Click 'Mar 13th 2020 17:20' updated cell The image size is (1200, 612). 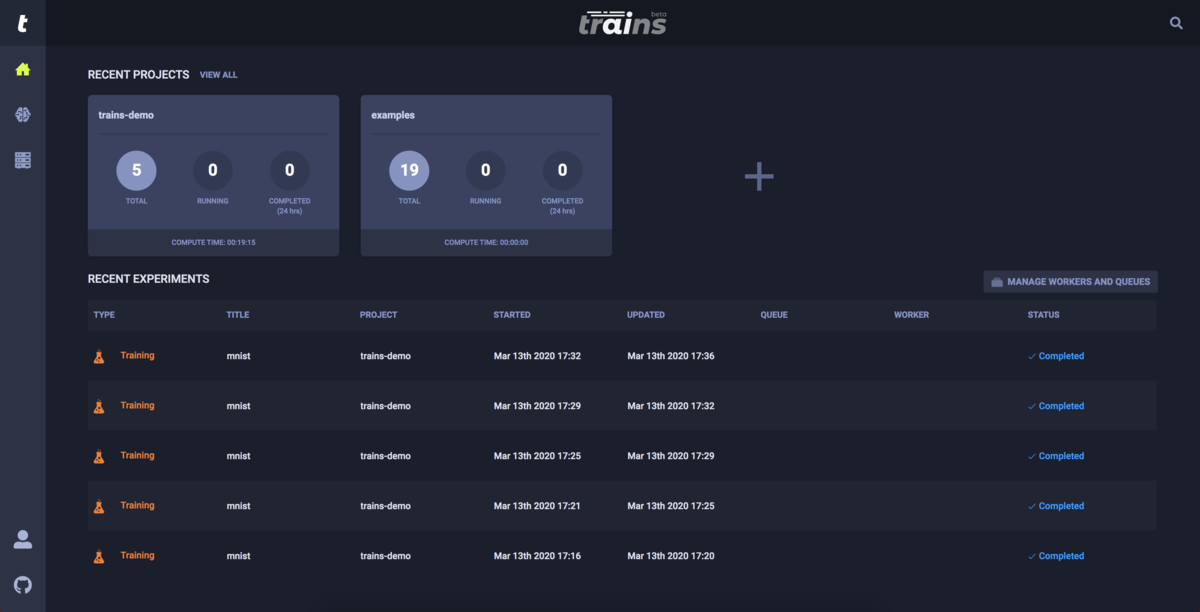tap(671, 556)
